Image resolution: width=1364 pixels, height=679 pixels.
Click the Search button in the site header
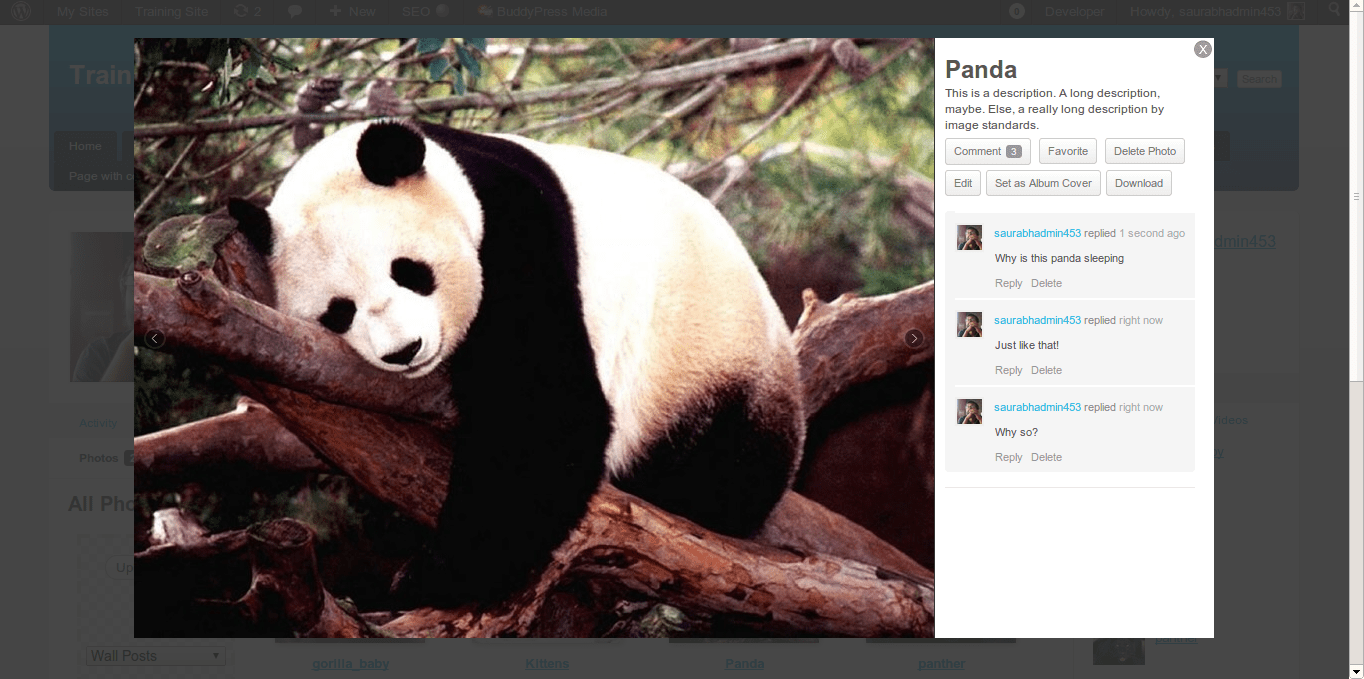click(x=1259, y=79)
